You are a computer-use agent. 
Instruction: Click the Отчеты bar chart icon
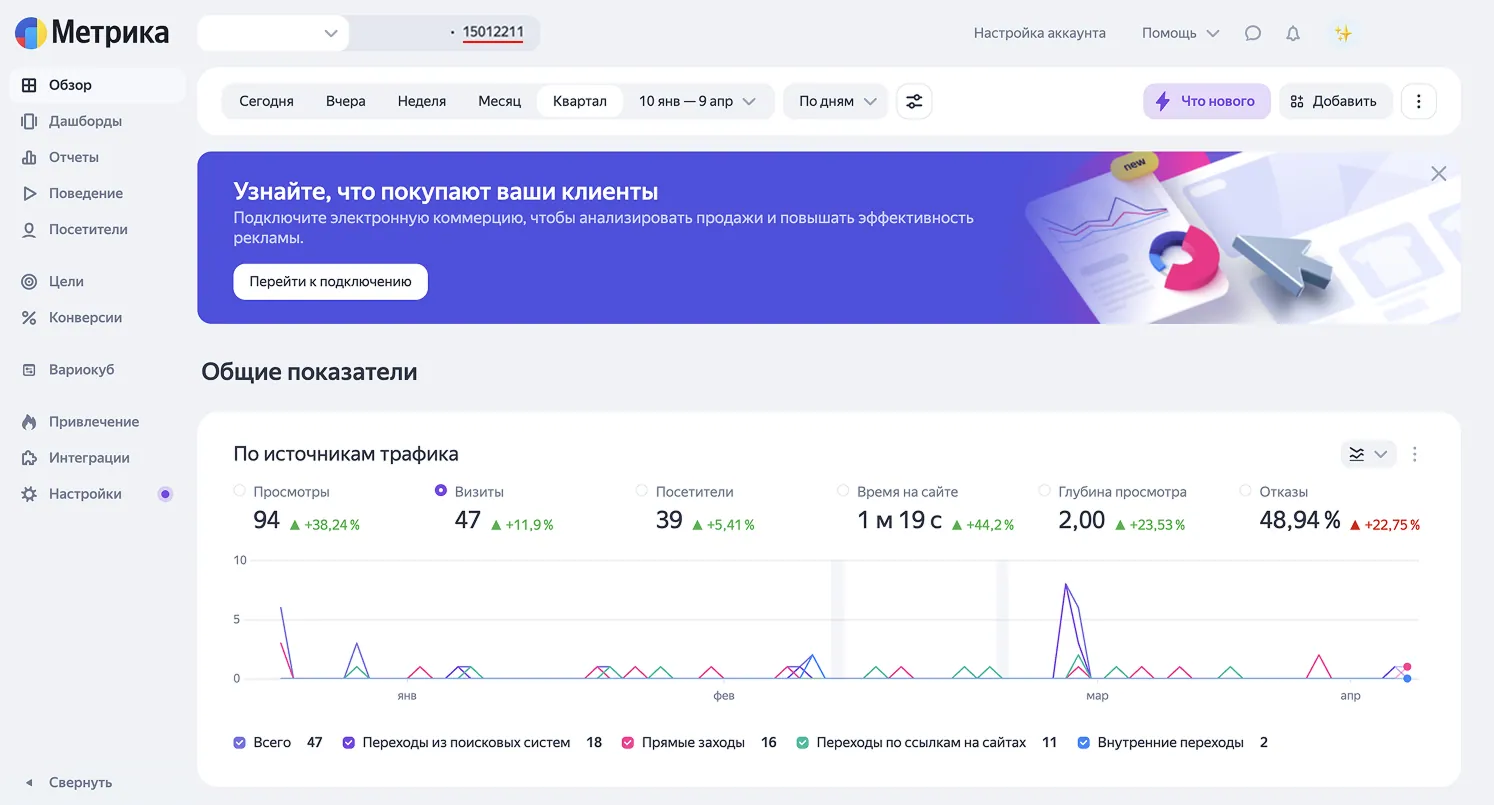(29, 157)
